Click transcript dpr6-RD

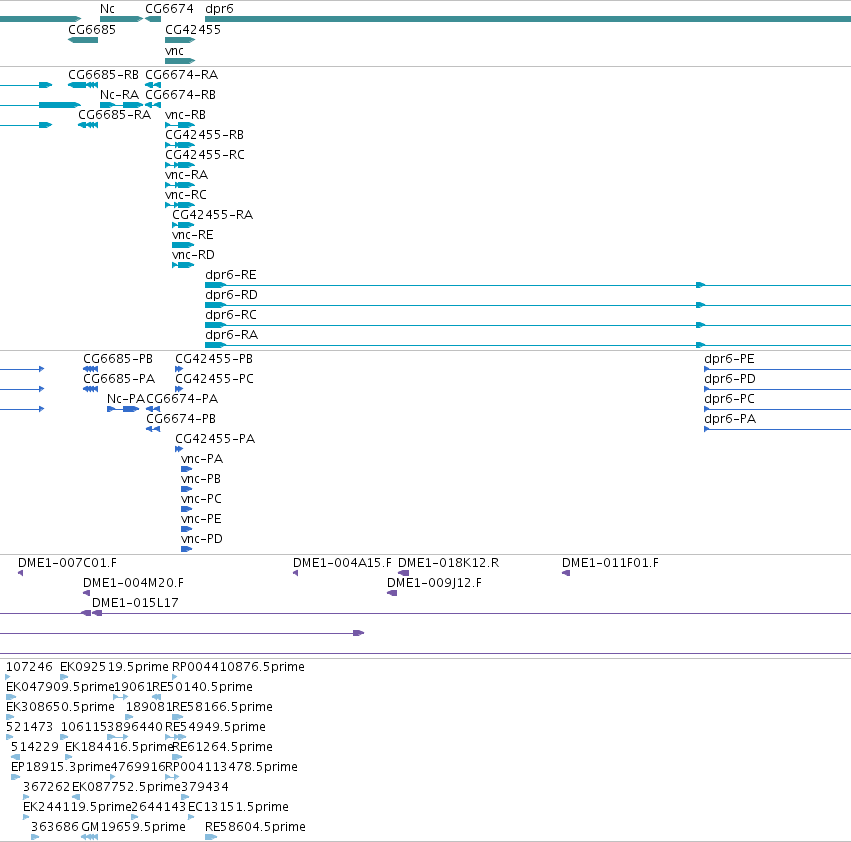tap(231, 295)
